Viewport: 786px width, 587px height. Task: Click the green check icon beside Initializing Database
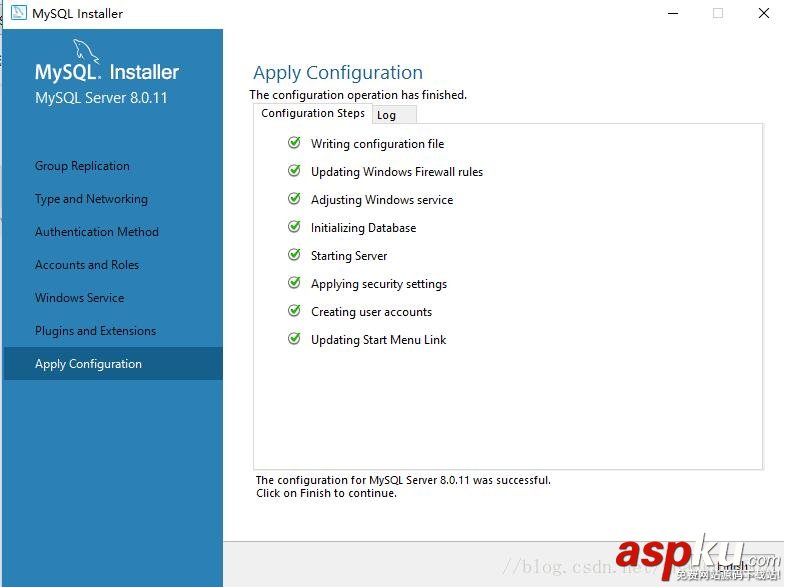pyautogui.click(x=294, y=227)
